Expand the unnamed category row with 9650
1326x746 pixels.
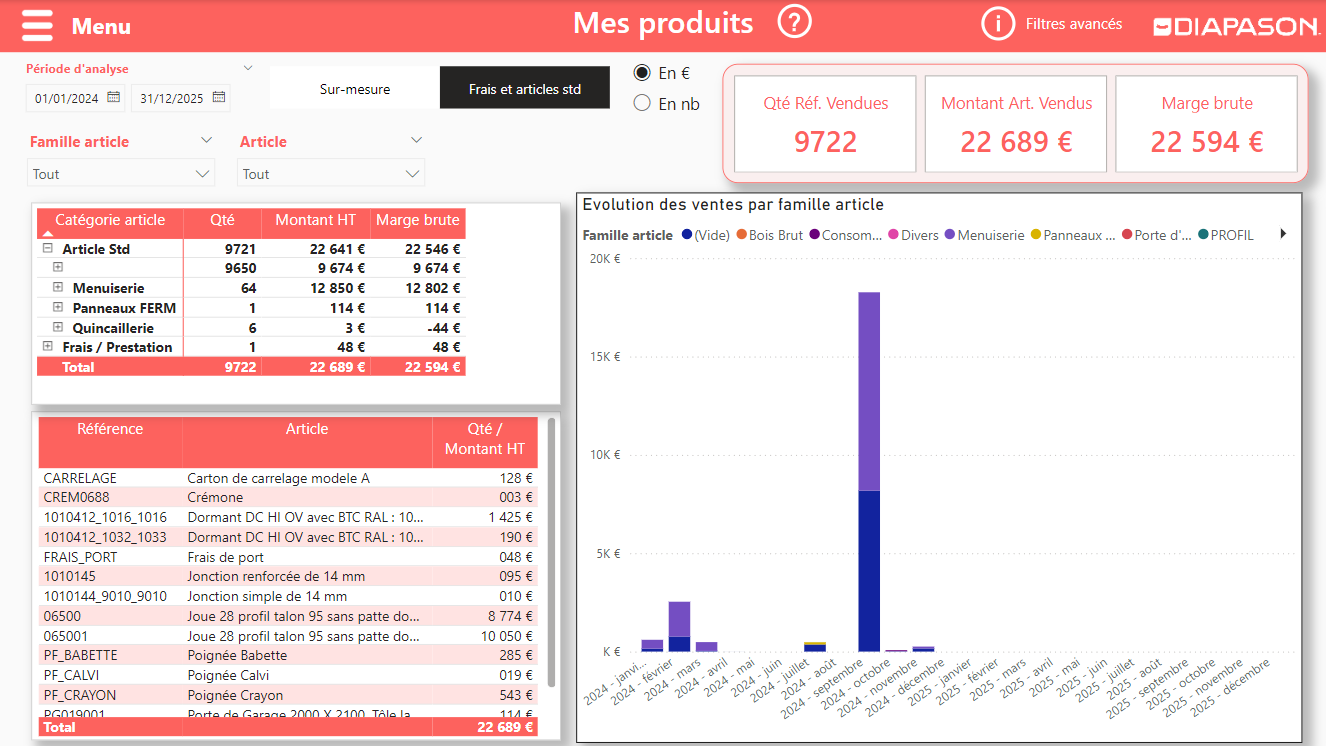58,268
